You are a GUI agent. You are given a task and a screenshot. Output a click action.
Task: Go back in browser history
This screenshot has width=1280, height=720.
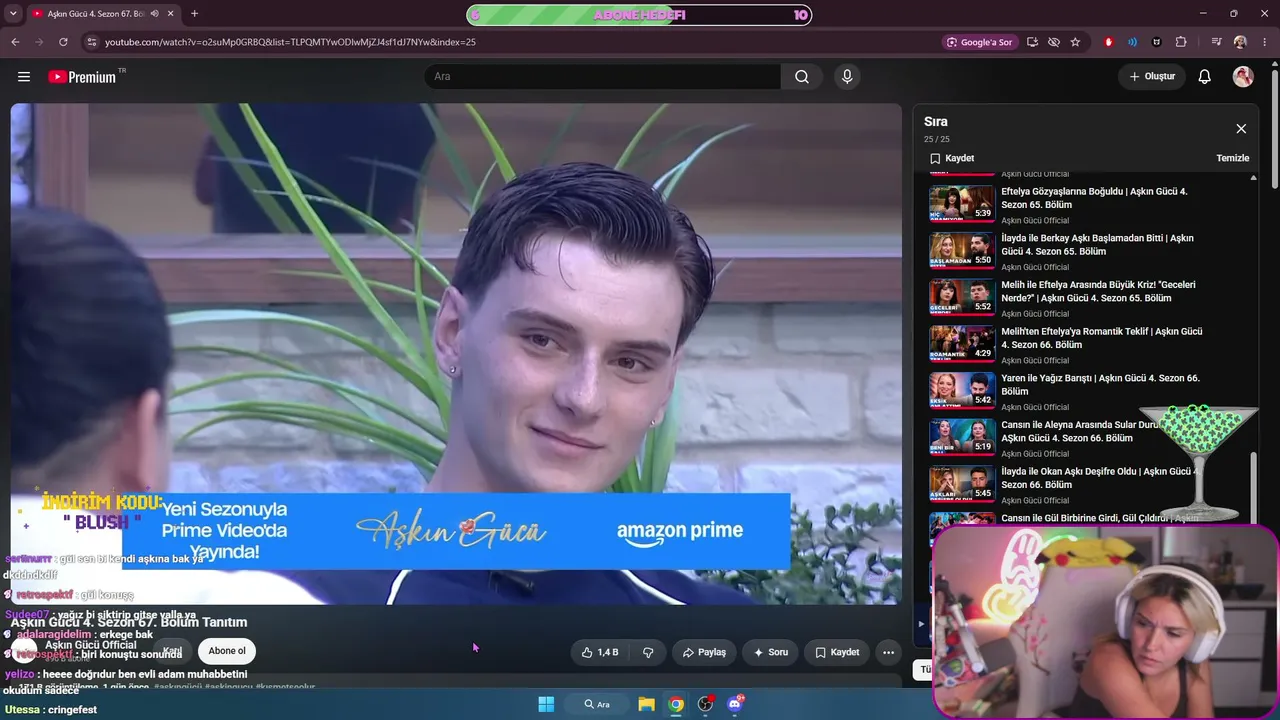(x=15, y=42)
